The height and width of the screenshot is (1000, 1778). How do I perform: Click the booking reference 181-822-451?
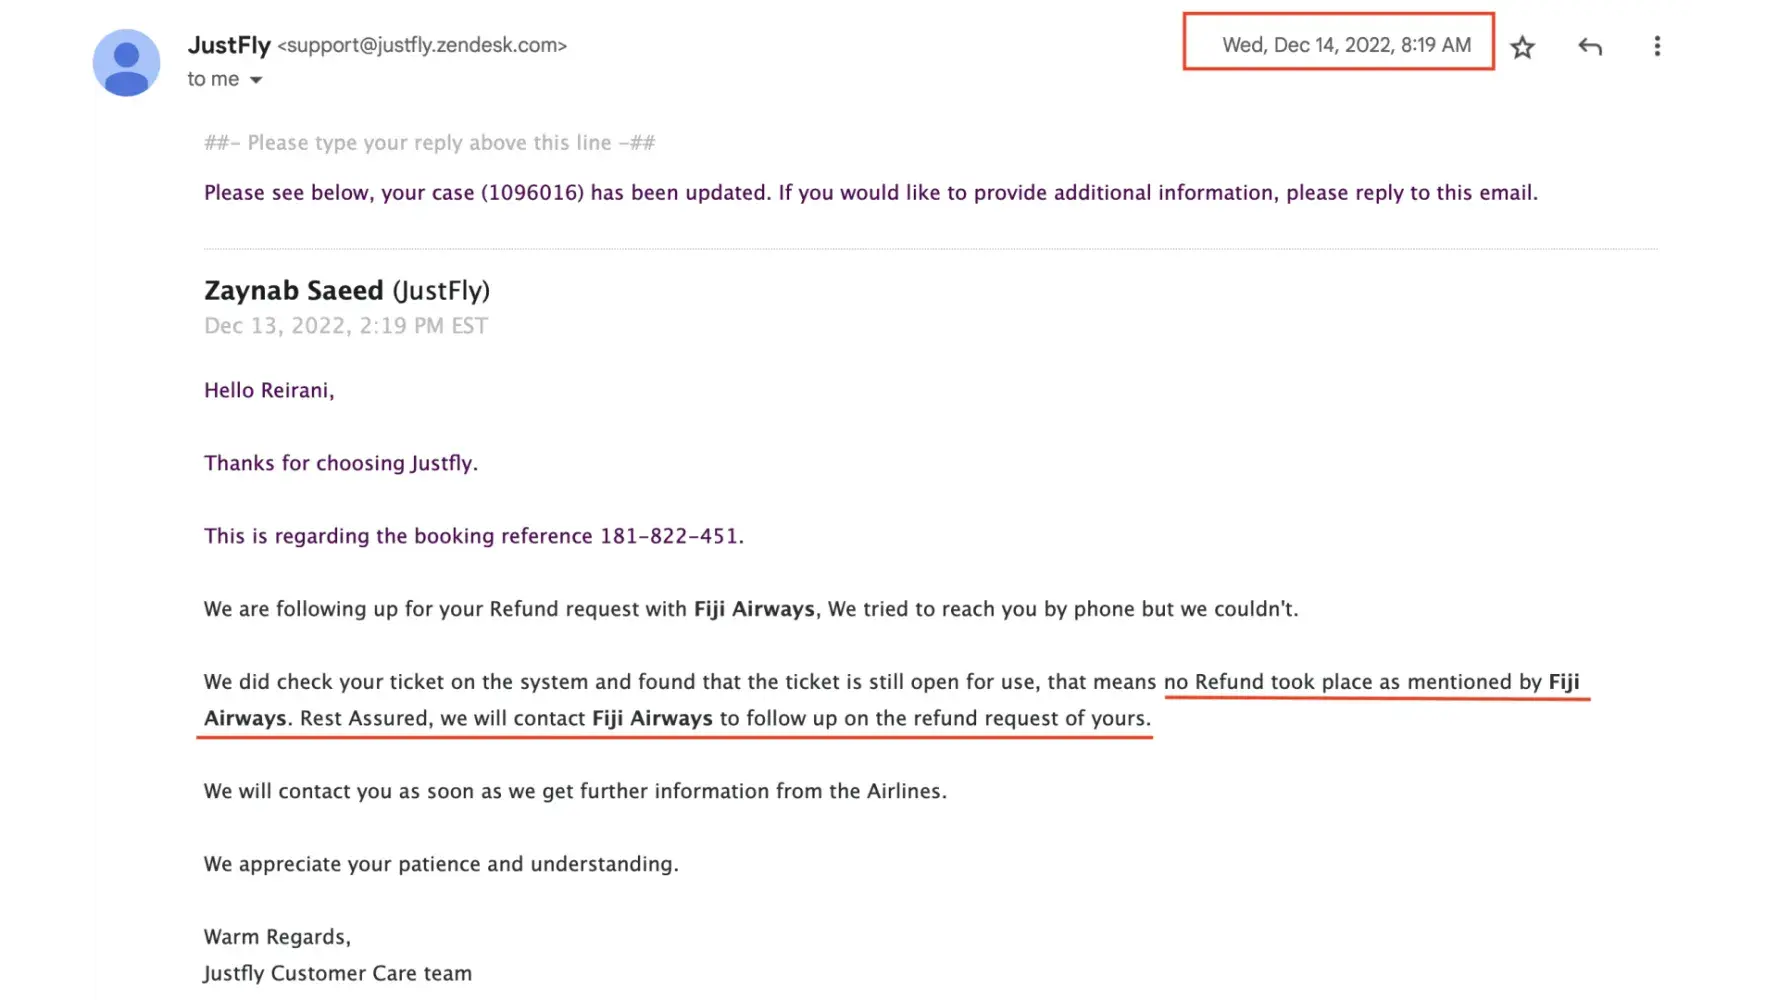[x=670, y=536]
